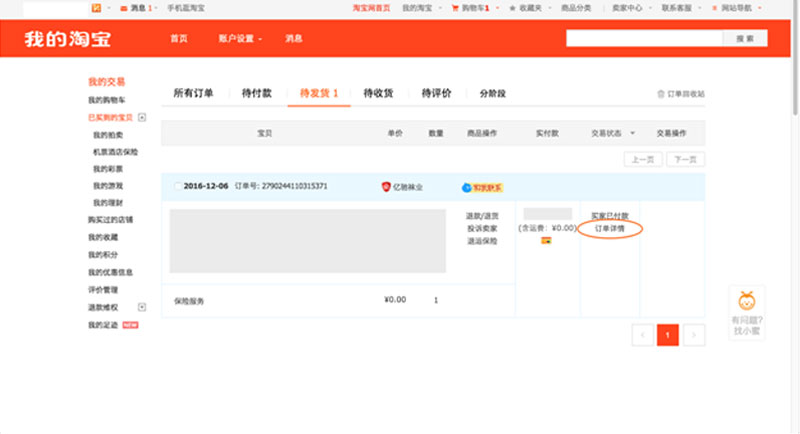Open 我的拍卖 in the sidebar
This screenshot has width=800, height=434.
coord(108,135)
